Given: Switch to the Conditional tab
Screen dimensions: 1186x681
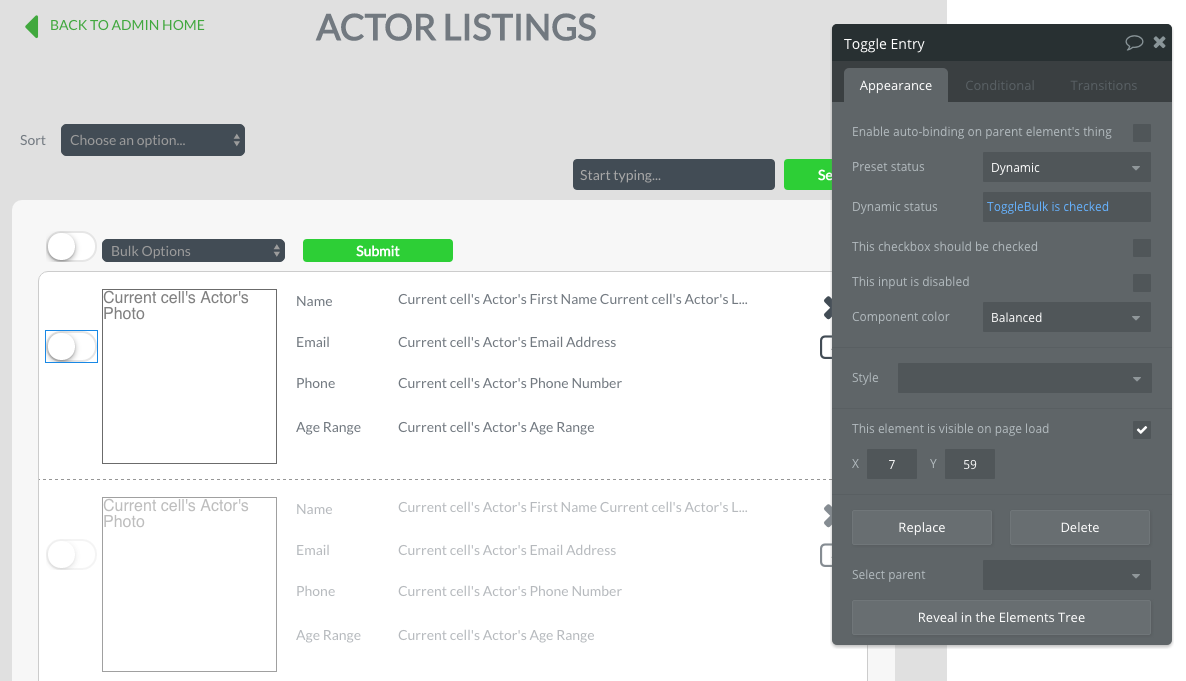Looking at the screenshot, I should 999,85.
